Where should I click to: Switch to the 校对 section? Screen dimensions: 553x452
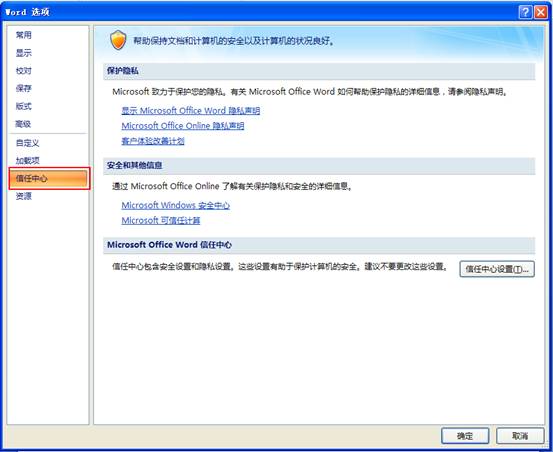[x=24, y=71]
